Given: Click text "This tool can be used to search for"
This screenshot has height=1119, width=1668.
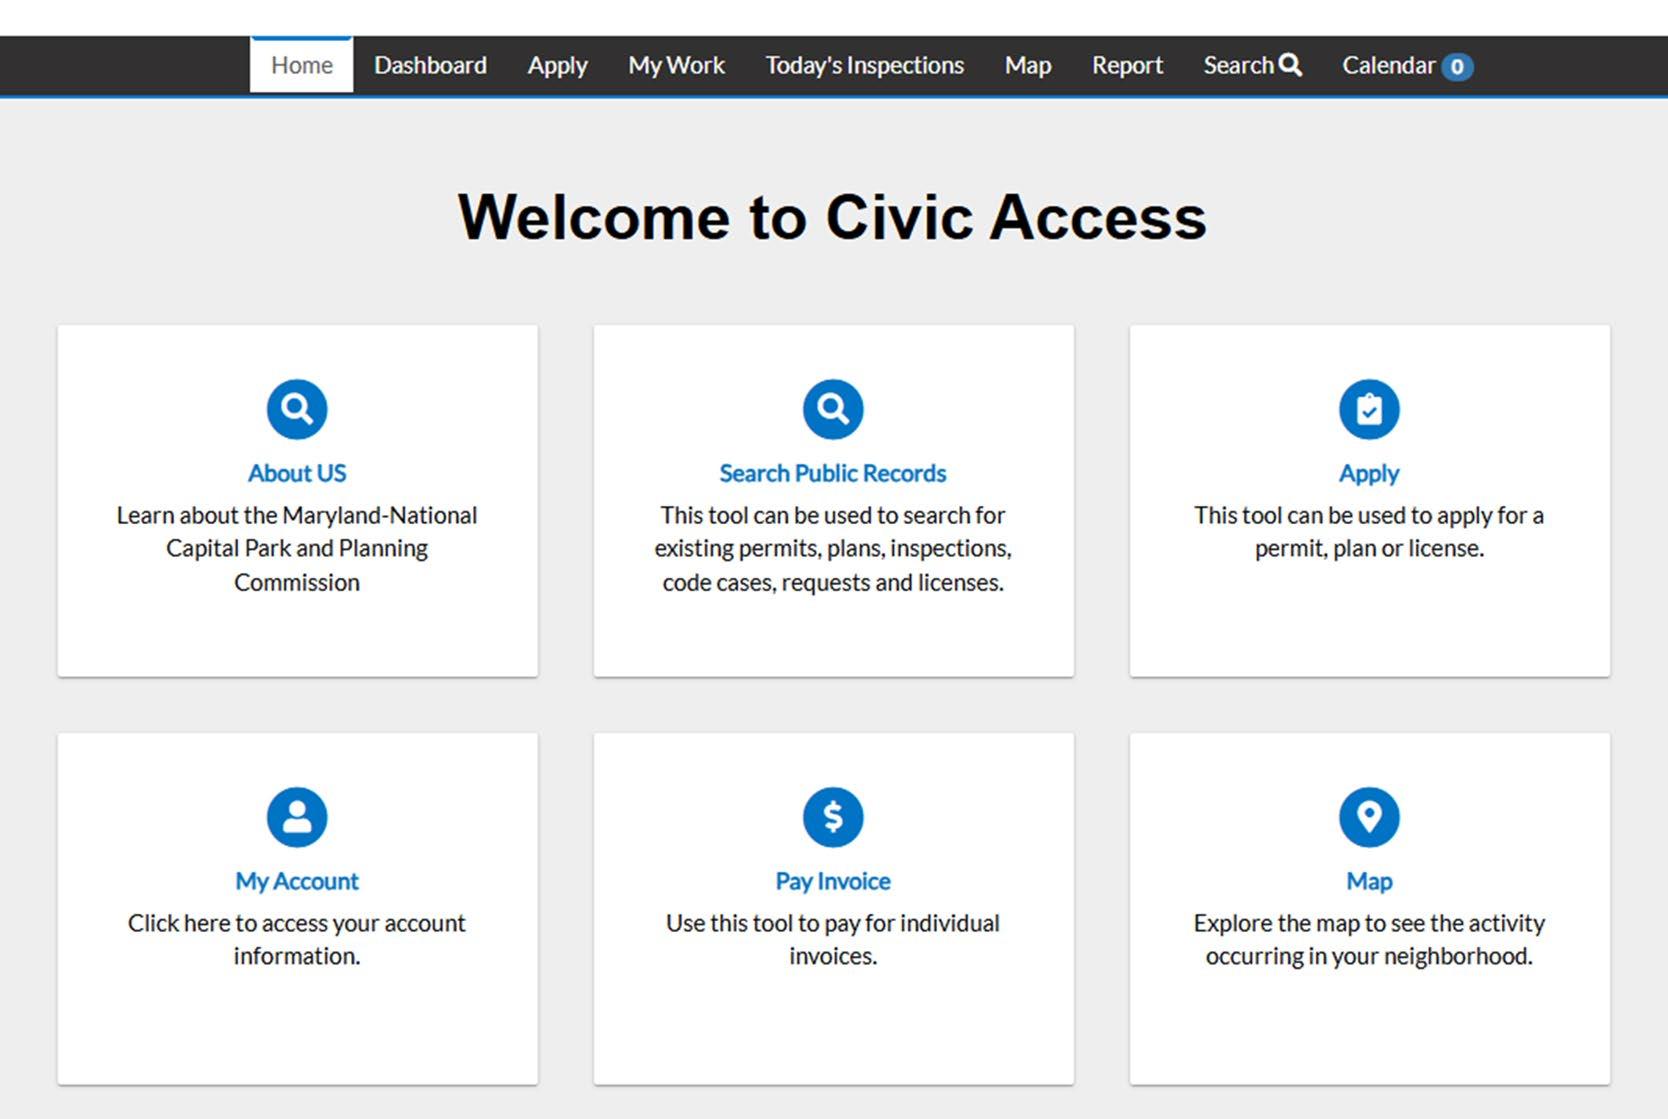Looking at the screenshot, I should (x=833, y=515).
